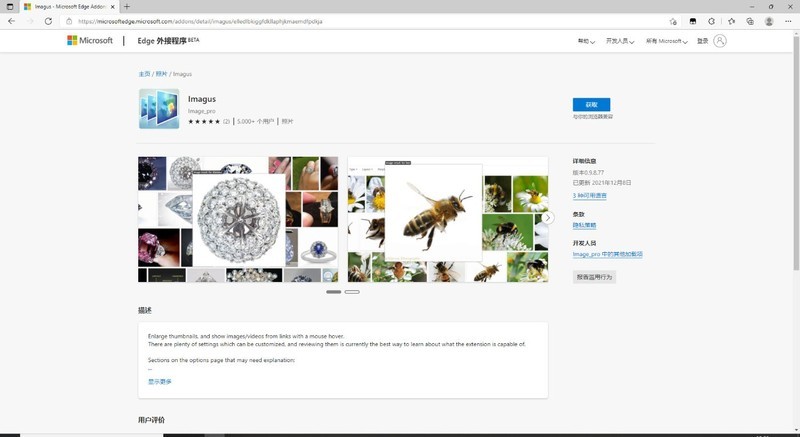
Task: Go back to the previous page
Action: (11, 21)
